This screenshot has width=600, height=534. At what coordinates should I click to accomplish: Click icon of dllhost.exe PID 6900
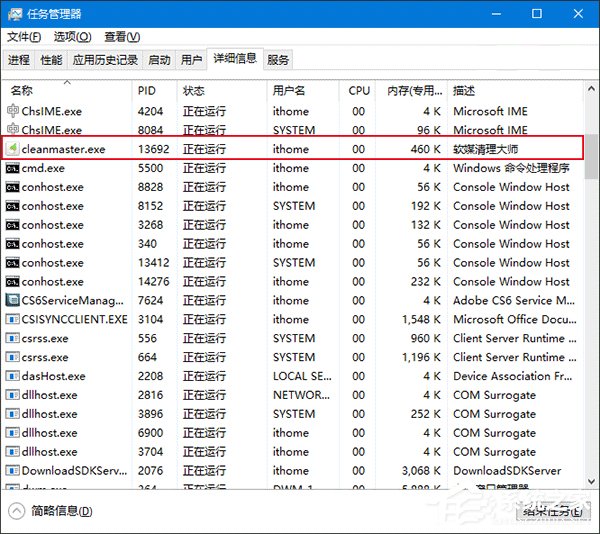(13, 433)
